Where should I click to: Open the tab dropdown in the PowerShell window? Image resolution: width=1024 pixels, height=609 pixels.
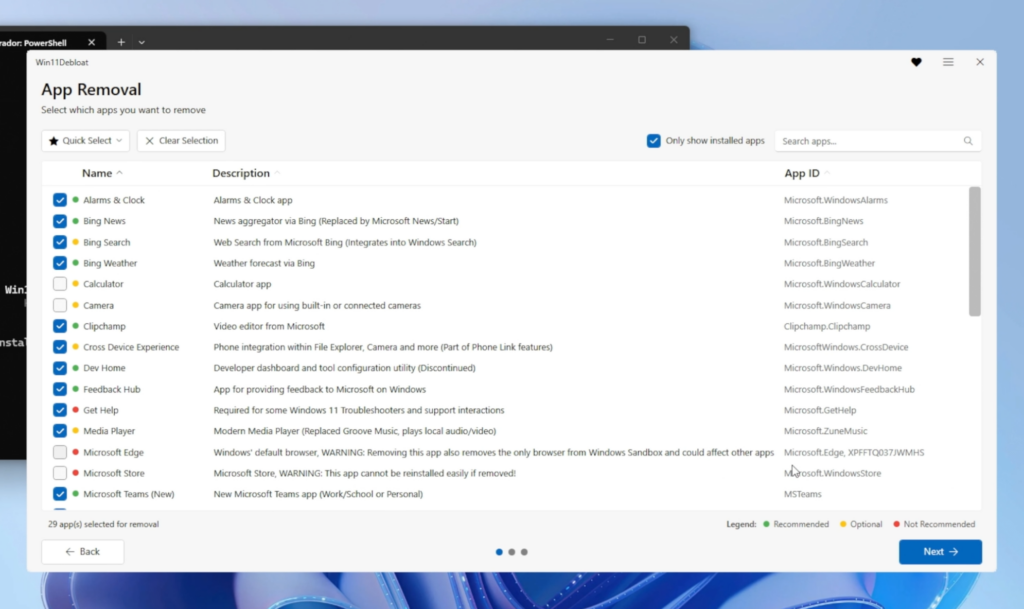[x=142, y=42]
